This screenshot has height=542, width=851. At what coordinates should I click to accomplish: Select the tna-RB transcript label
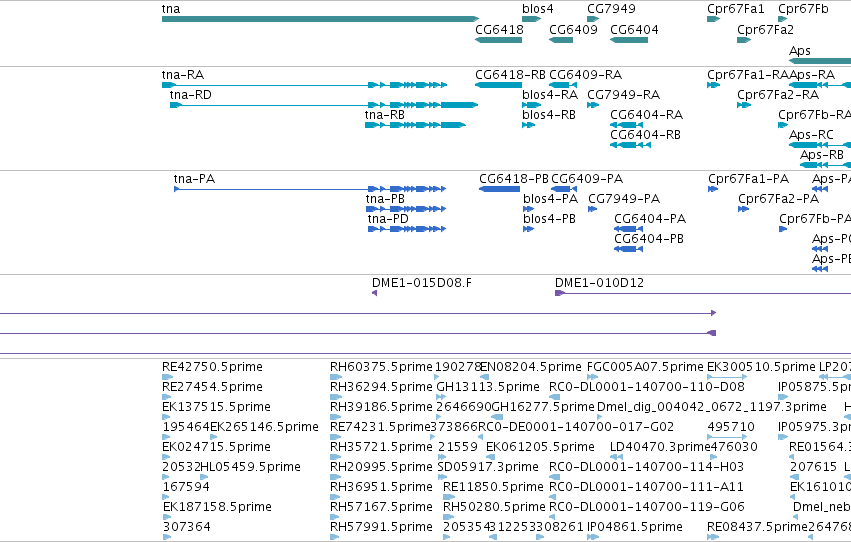[x=385, y=115]
